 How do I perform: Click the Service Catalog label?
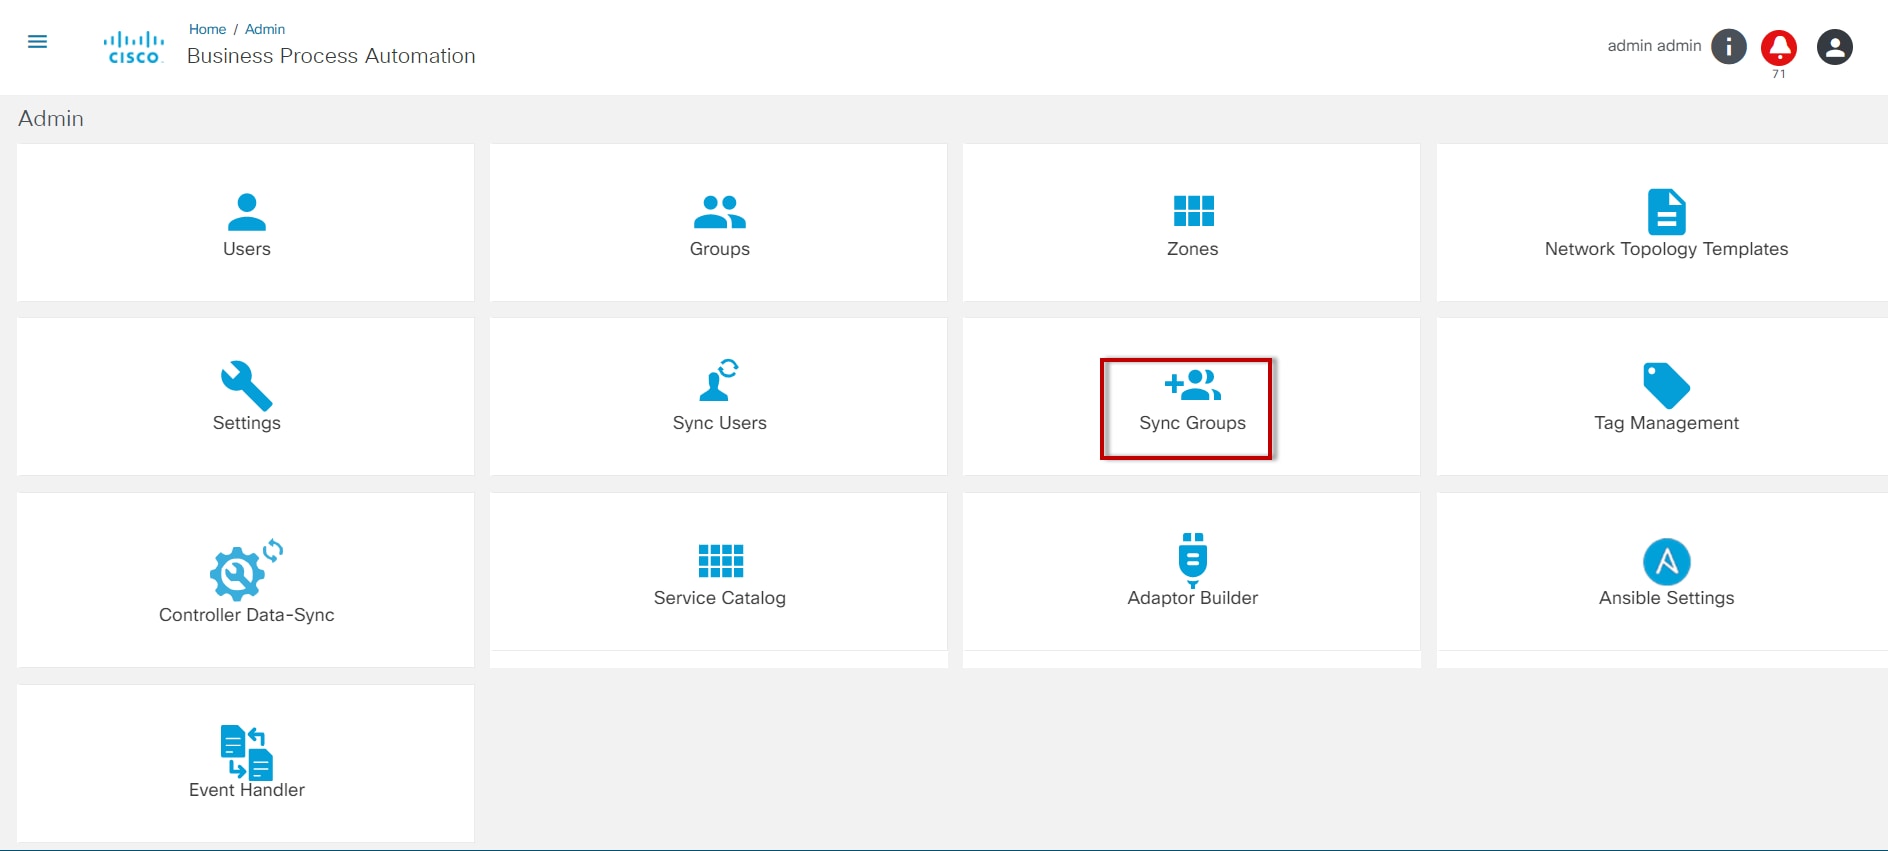pyautogui.click(x=720, y=598)
